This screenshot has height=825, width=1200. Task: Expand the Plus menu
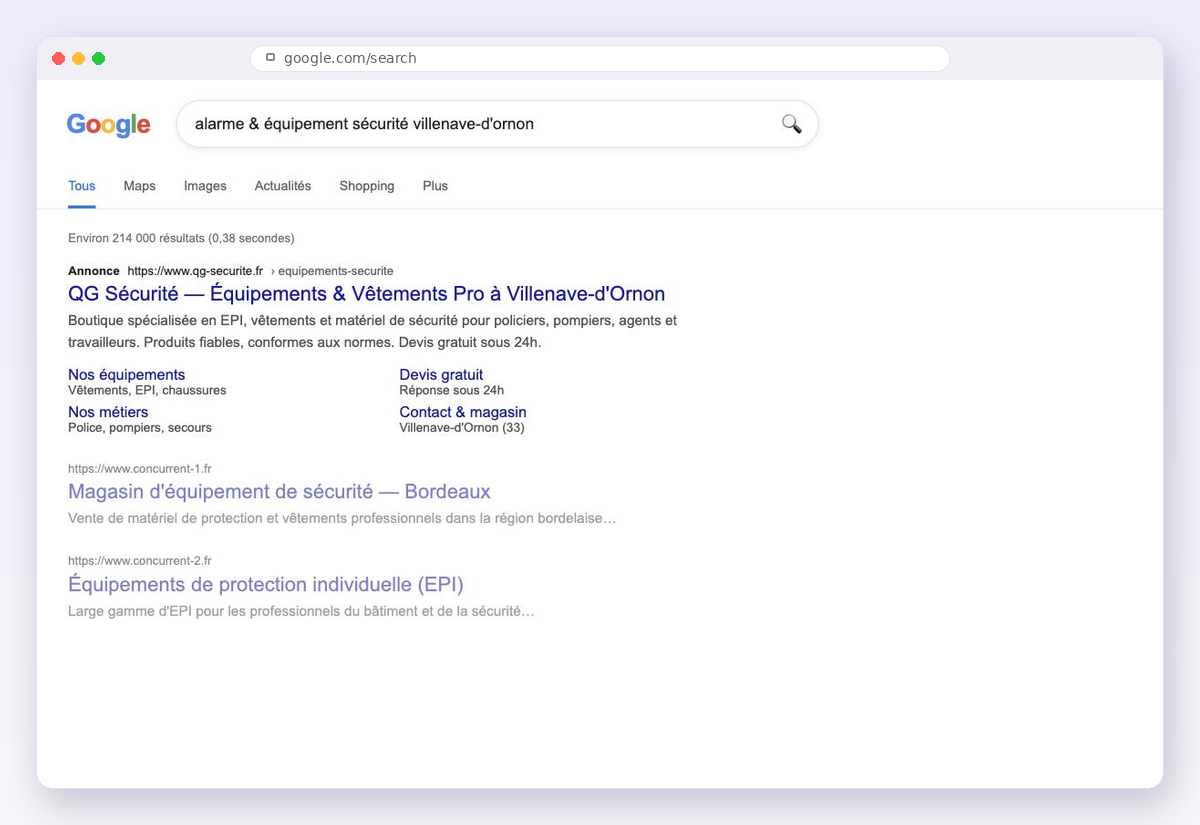click(x=435, y=186)
